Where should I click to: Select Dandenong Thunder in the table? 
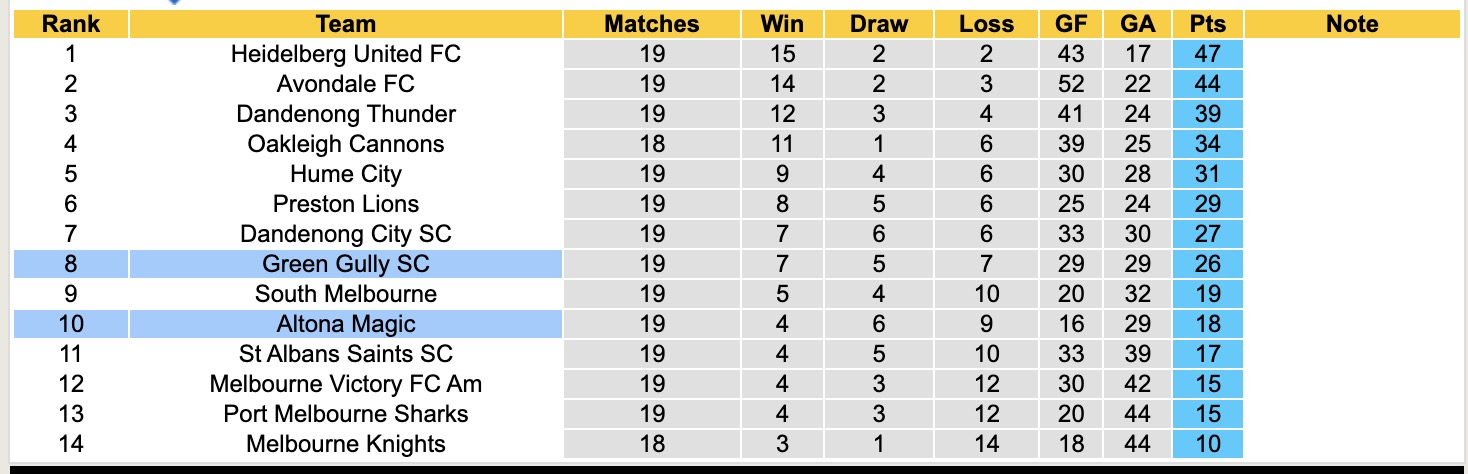345,114
